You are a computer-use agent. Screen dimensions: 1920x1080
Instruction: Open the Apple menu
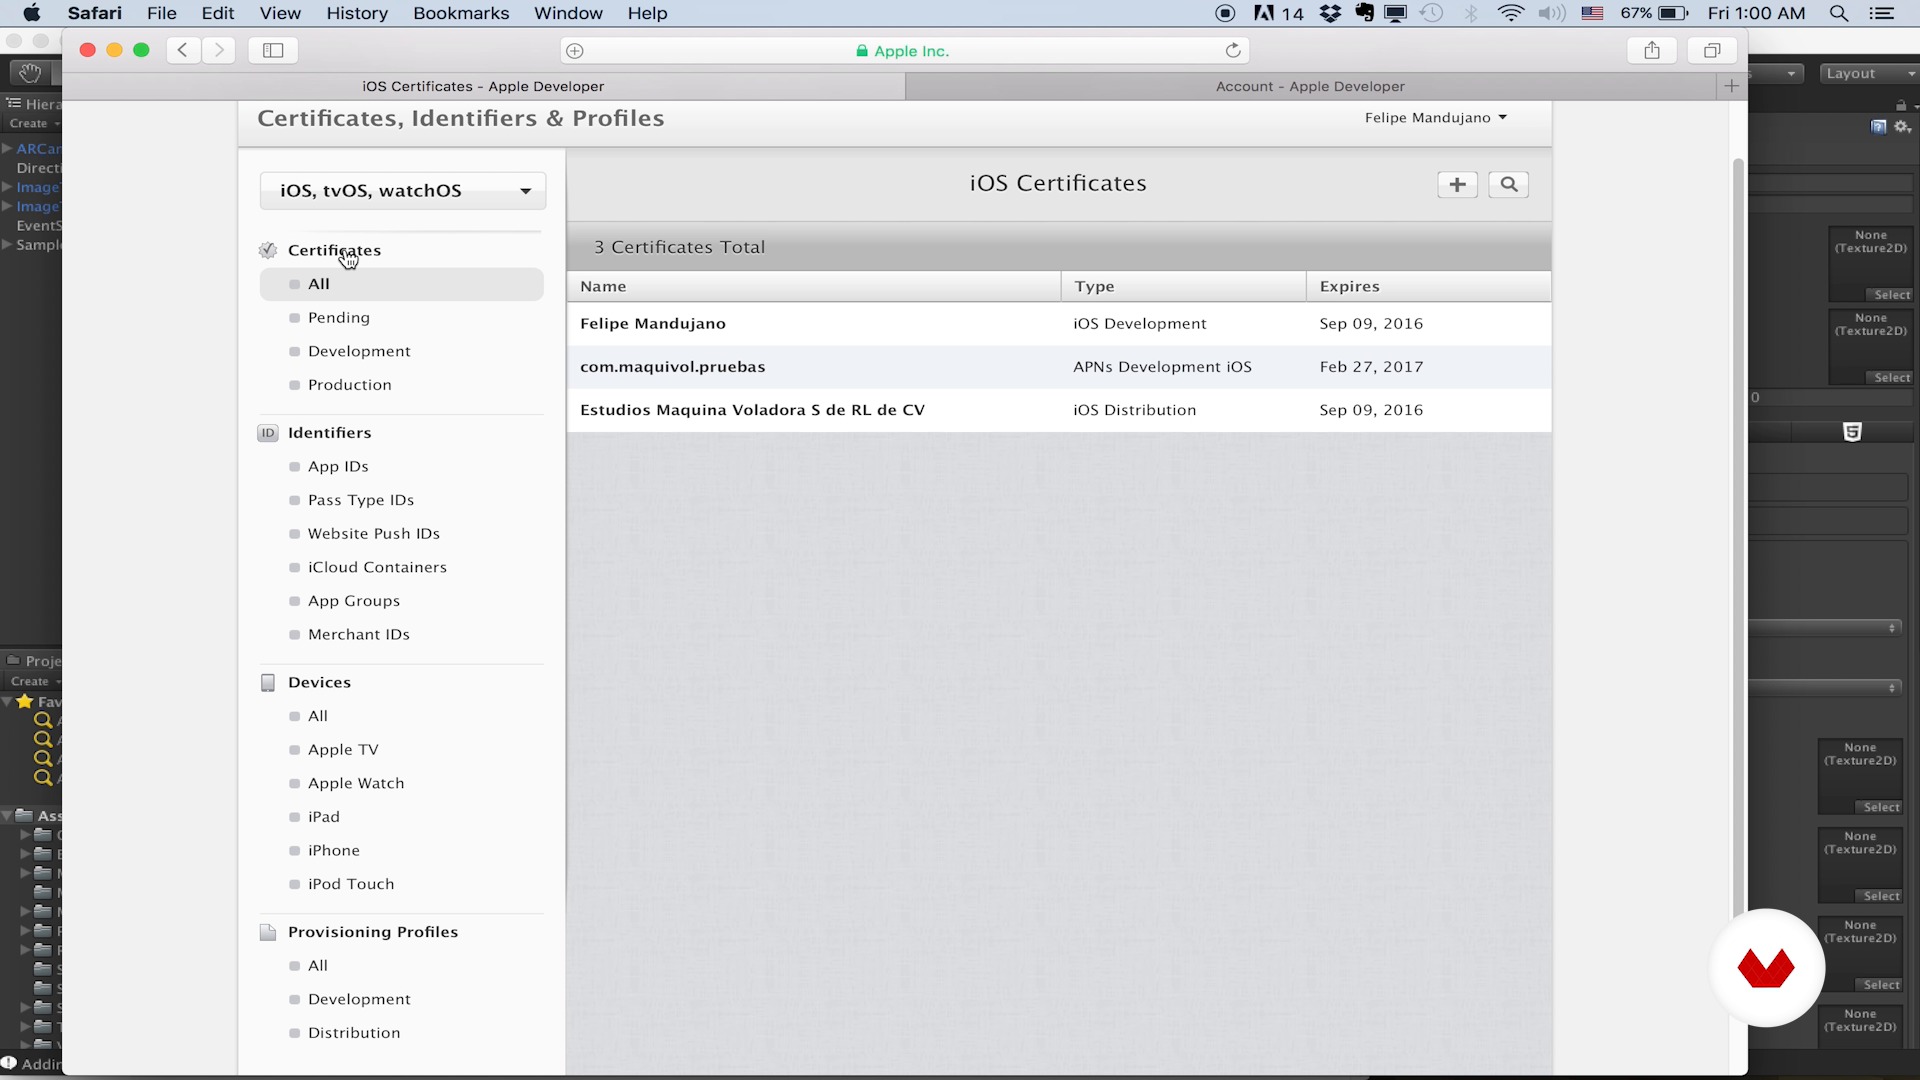32,13
